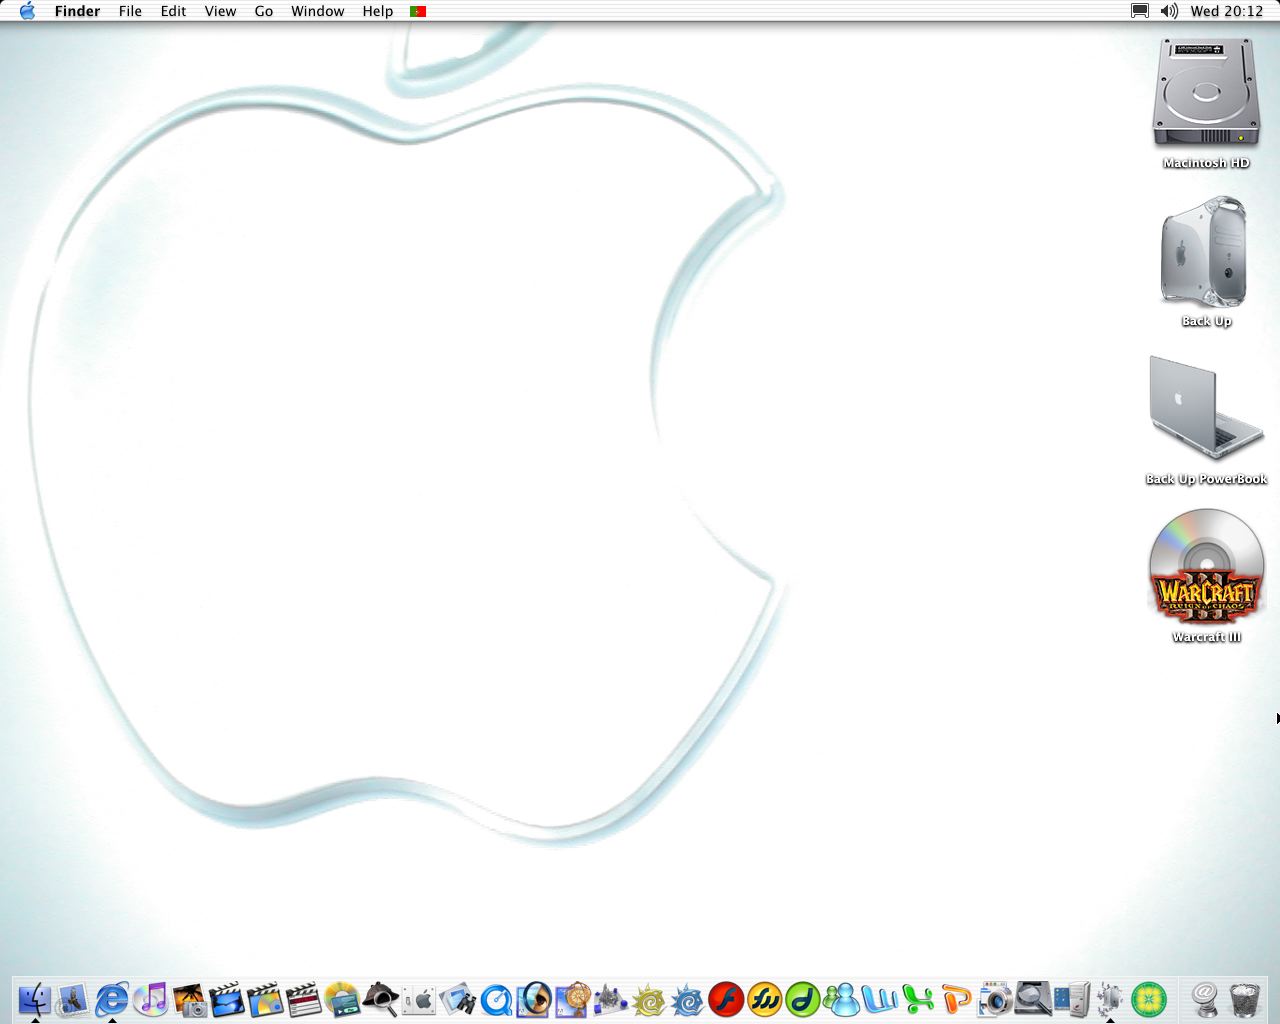1280x1024 pixels.
Task: Open the Finder application menu
Action: (x=77, y=11)
